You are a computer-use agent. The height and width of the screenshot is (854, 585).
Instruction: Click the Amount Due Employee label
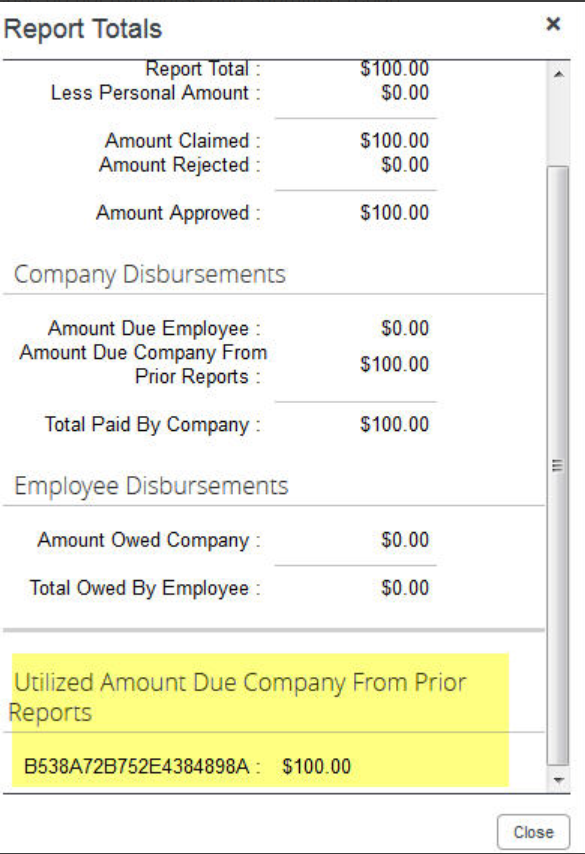(149, 328)
